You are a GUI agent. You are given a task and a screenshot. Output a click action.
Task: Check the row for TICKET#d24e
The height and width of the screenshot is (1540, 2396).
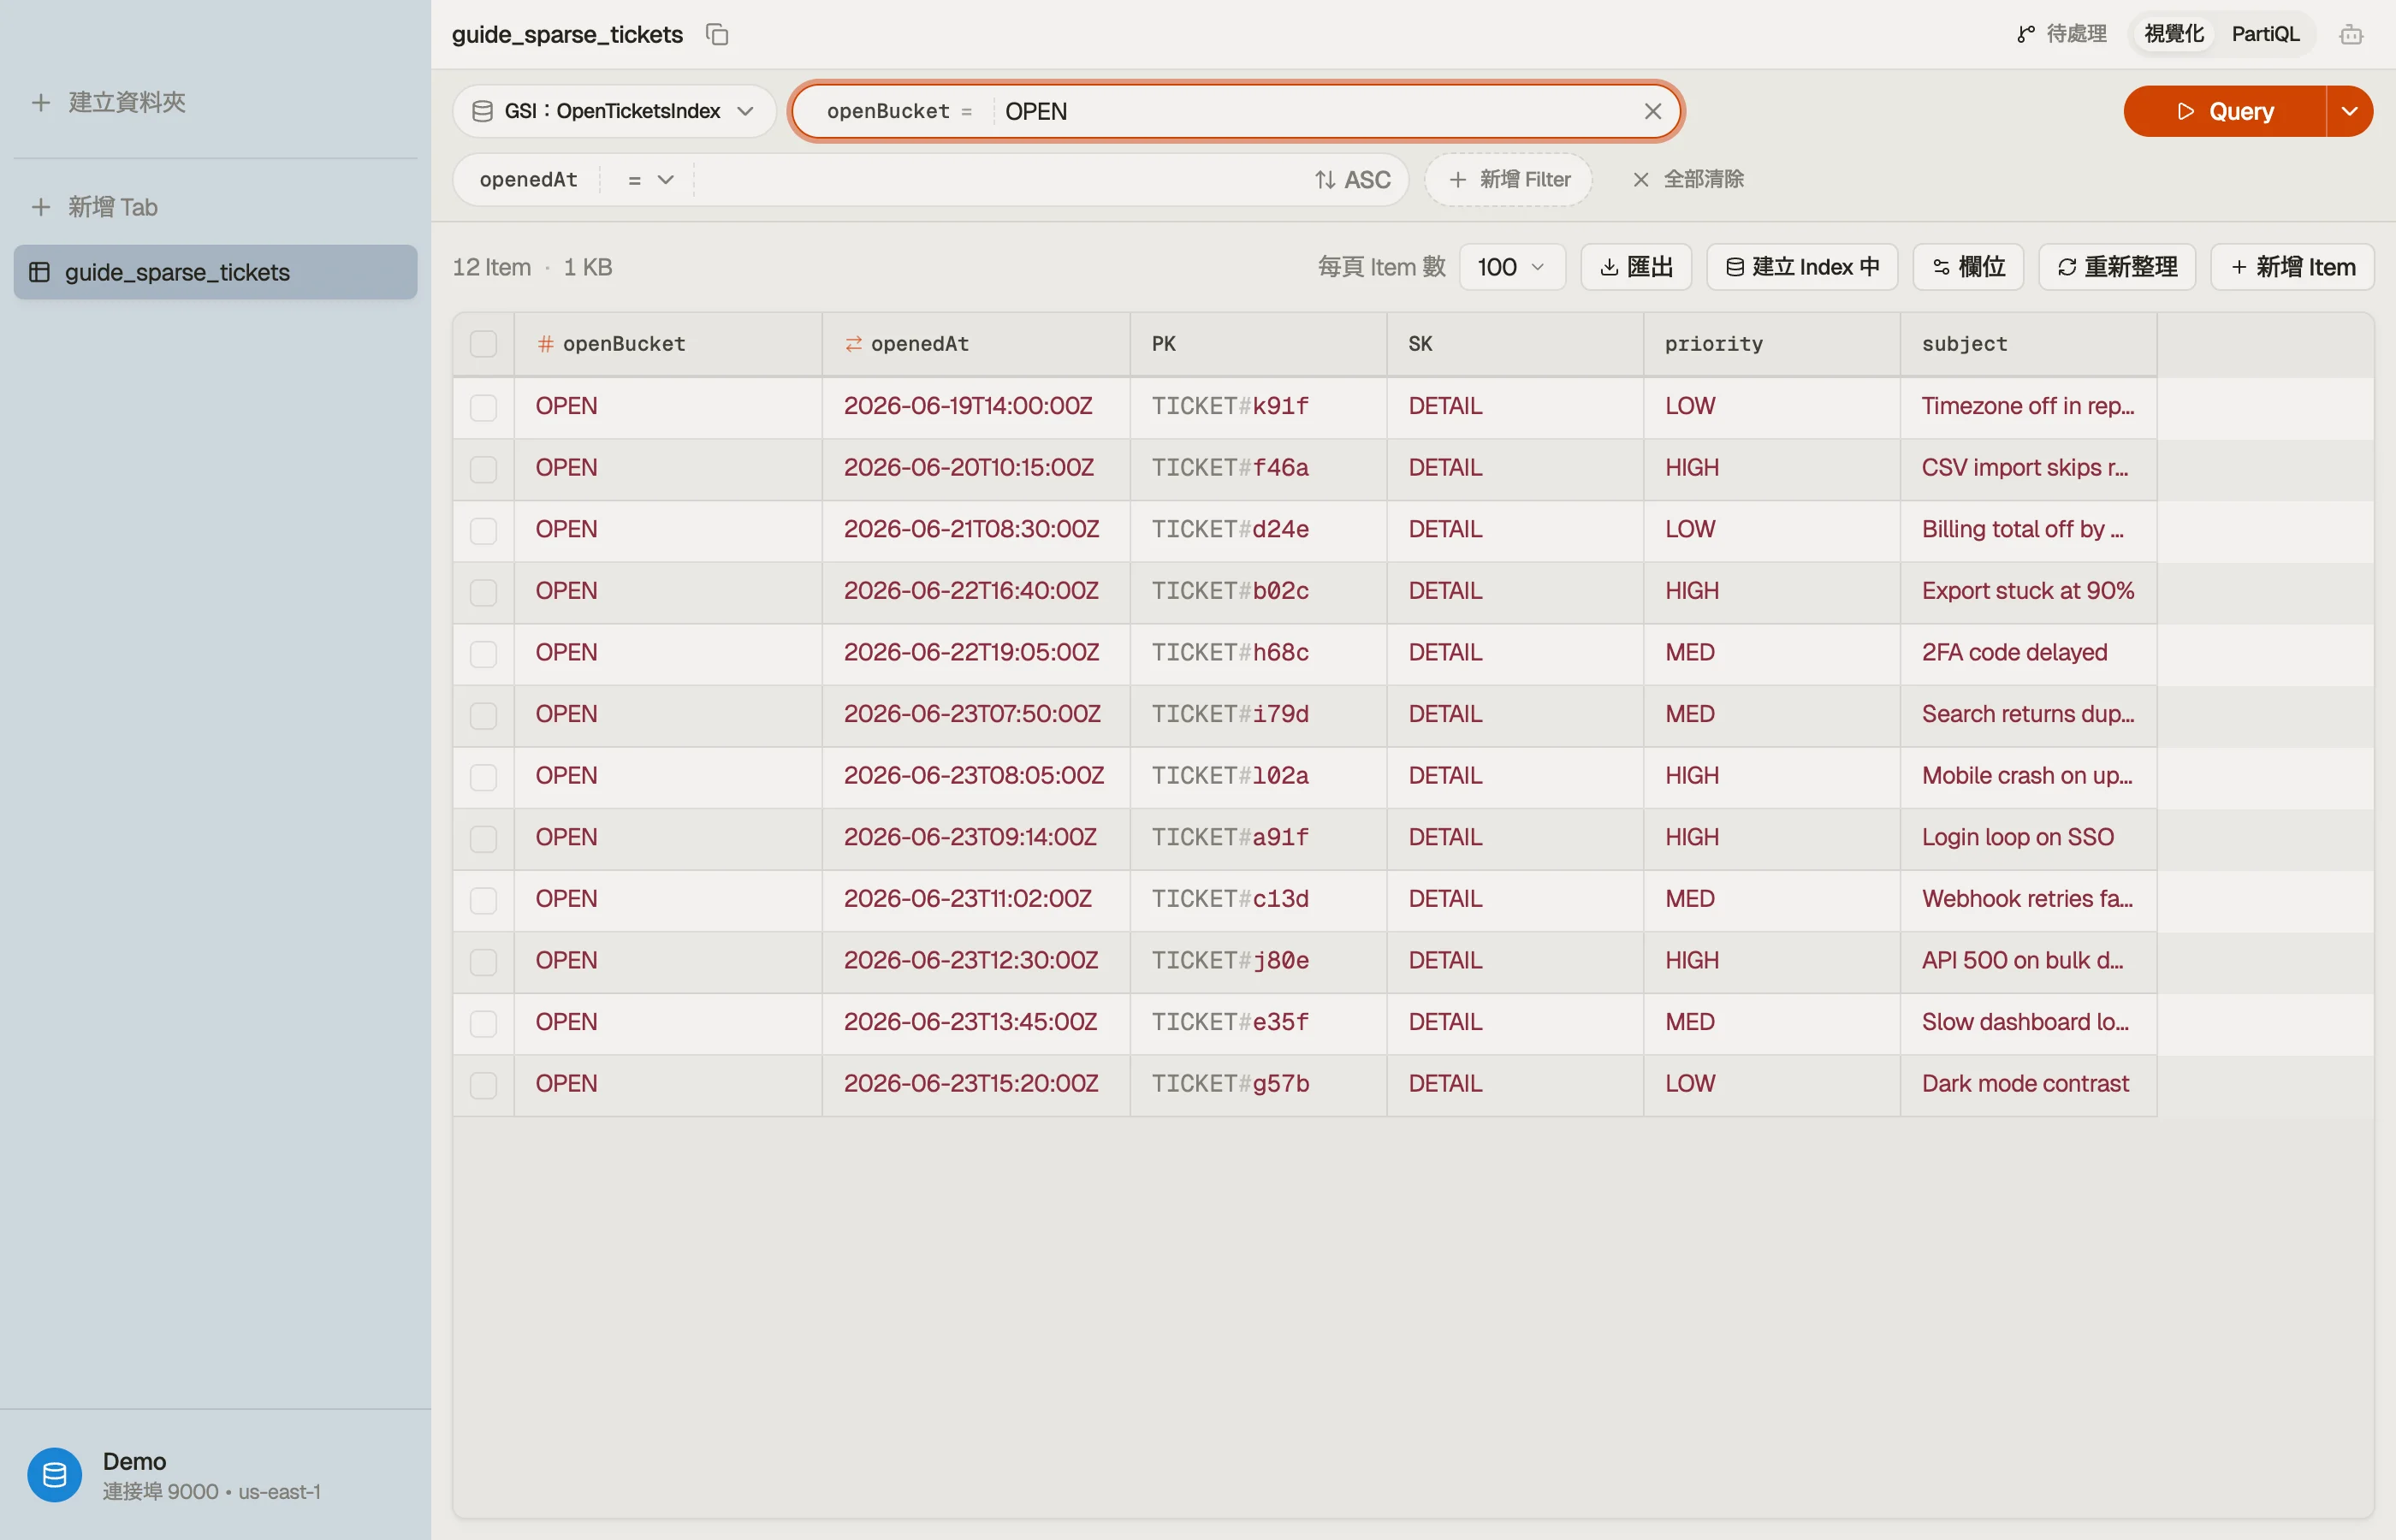pyautogui.click(x=484, y=530)
